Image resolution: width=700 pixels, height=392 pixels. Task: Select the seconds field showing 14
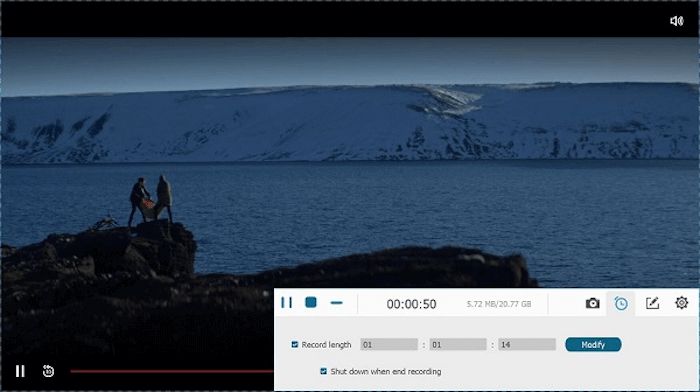coord(527,345)
